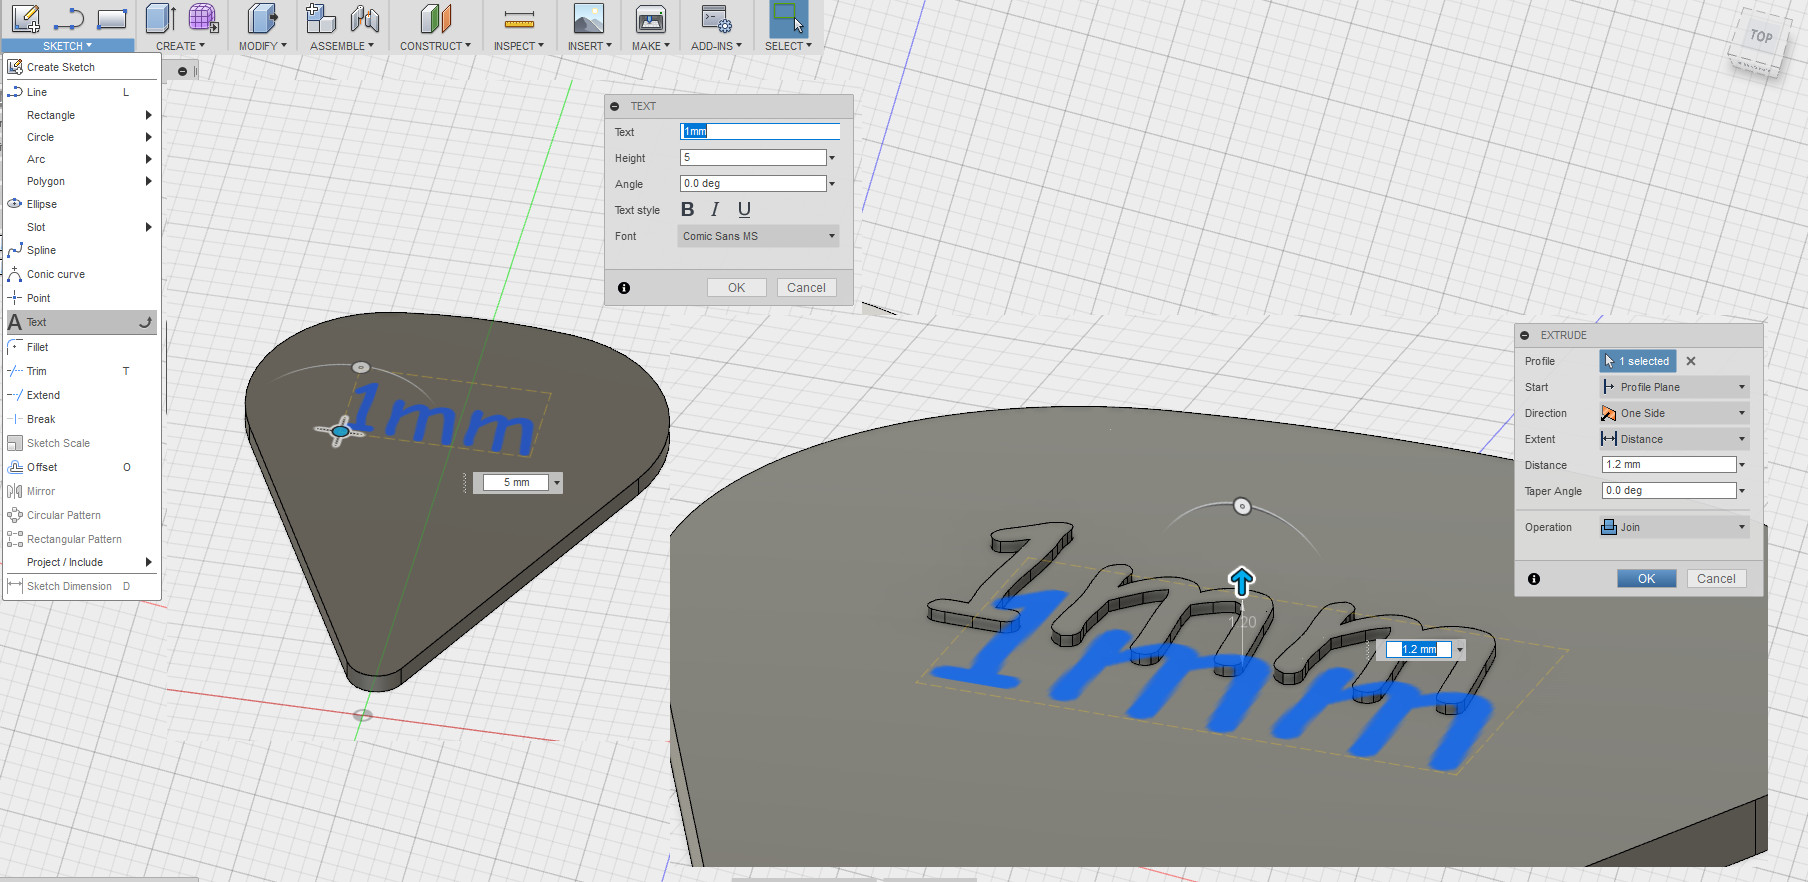Click OK in the EXTRUDE dialog
This screenshot has width=1808, height=882.
[1646, 579]
